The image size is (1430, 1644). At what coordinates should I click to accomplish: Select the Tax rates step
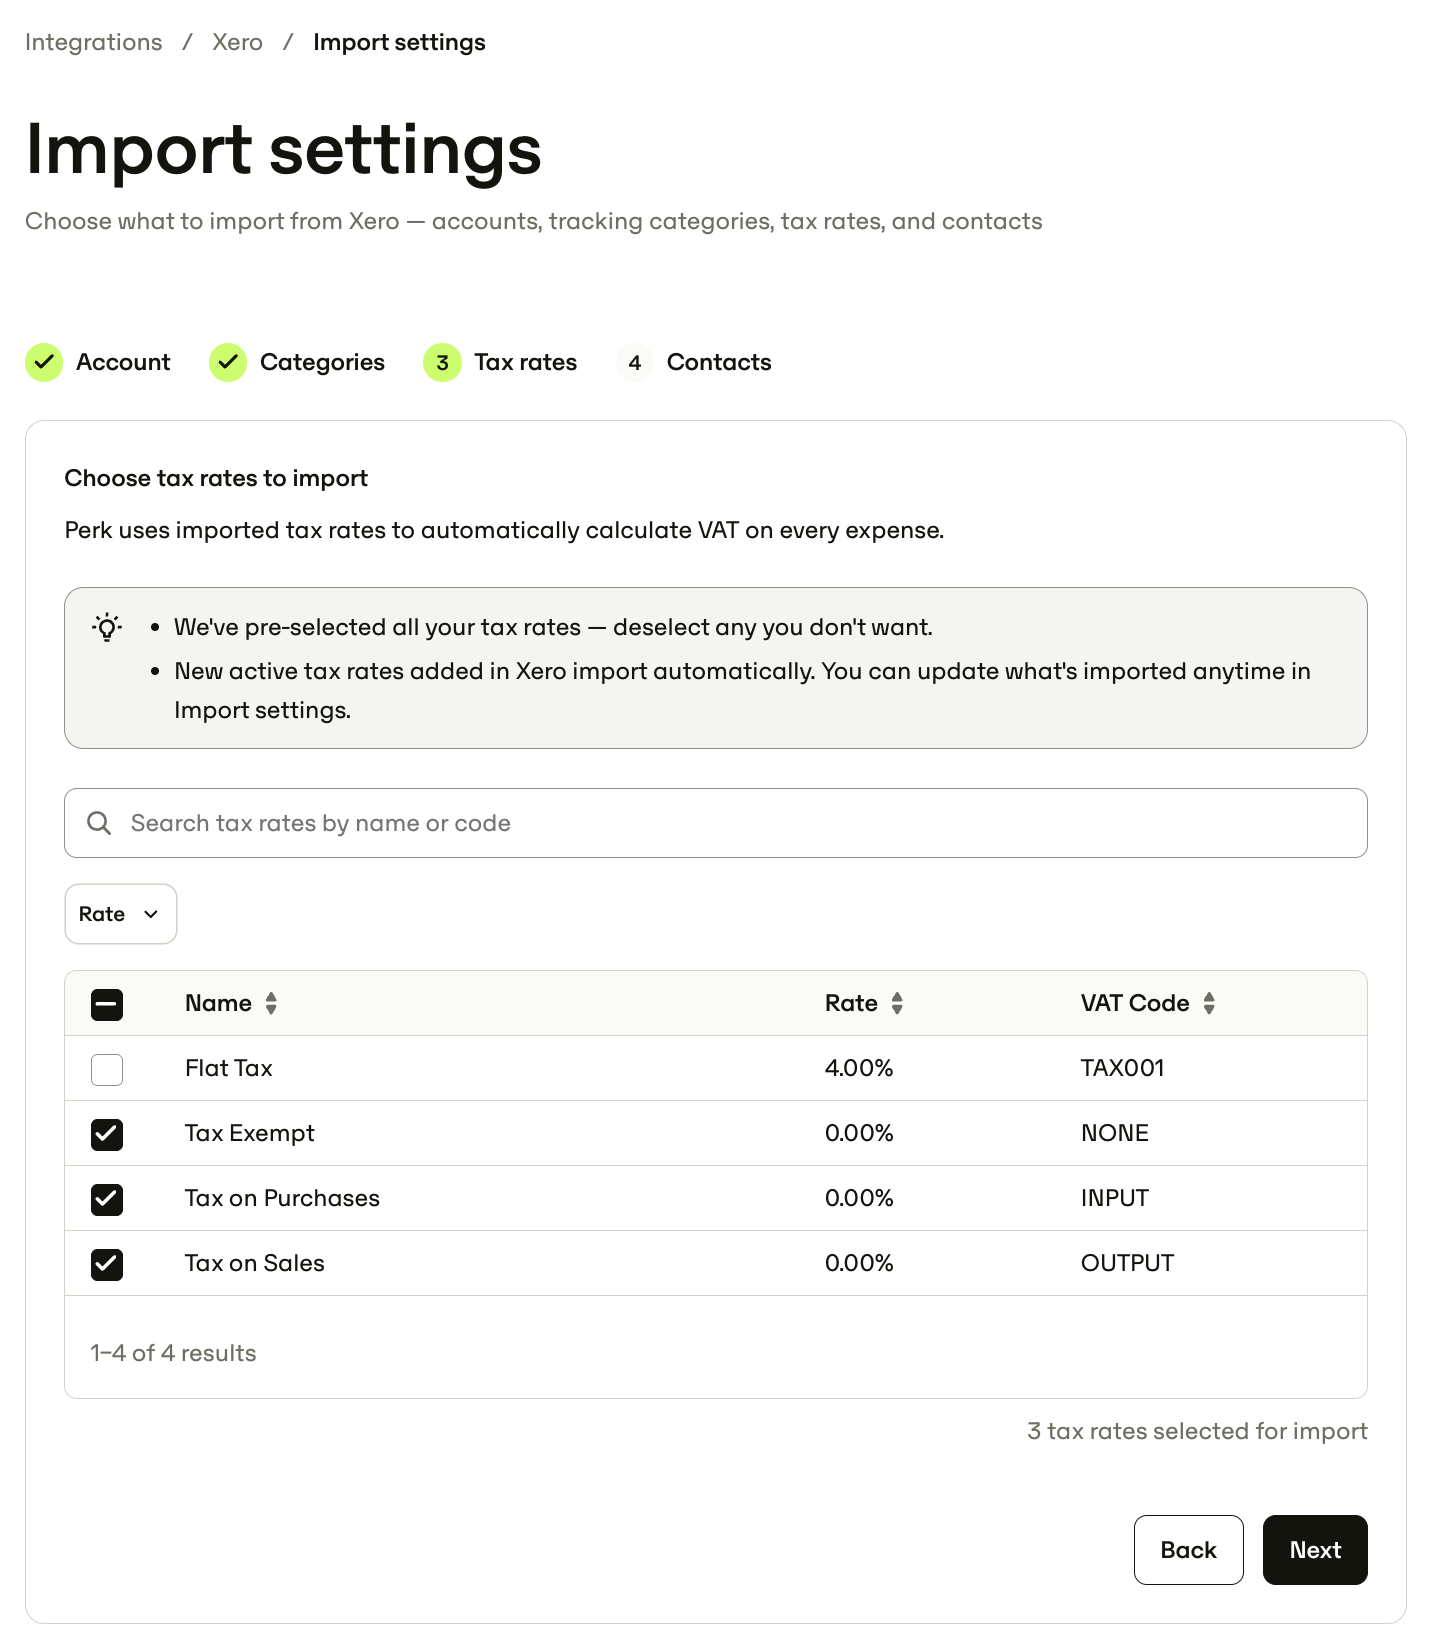click(x=500, y=362)
